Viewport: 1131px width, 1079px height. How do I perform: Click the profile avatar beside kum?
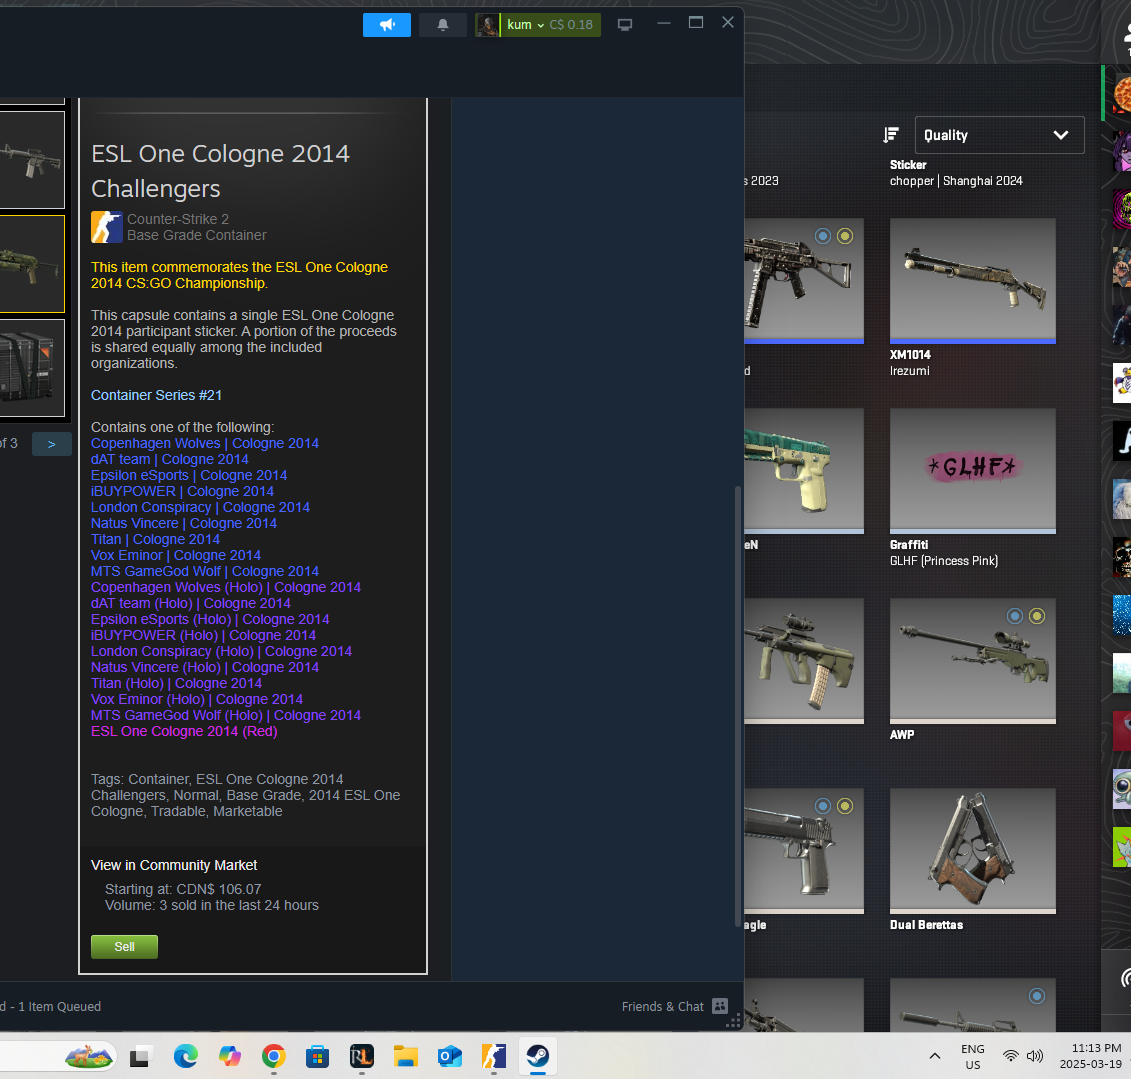click(488, 25)
